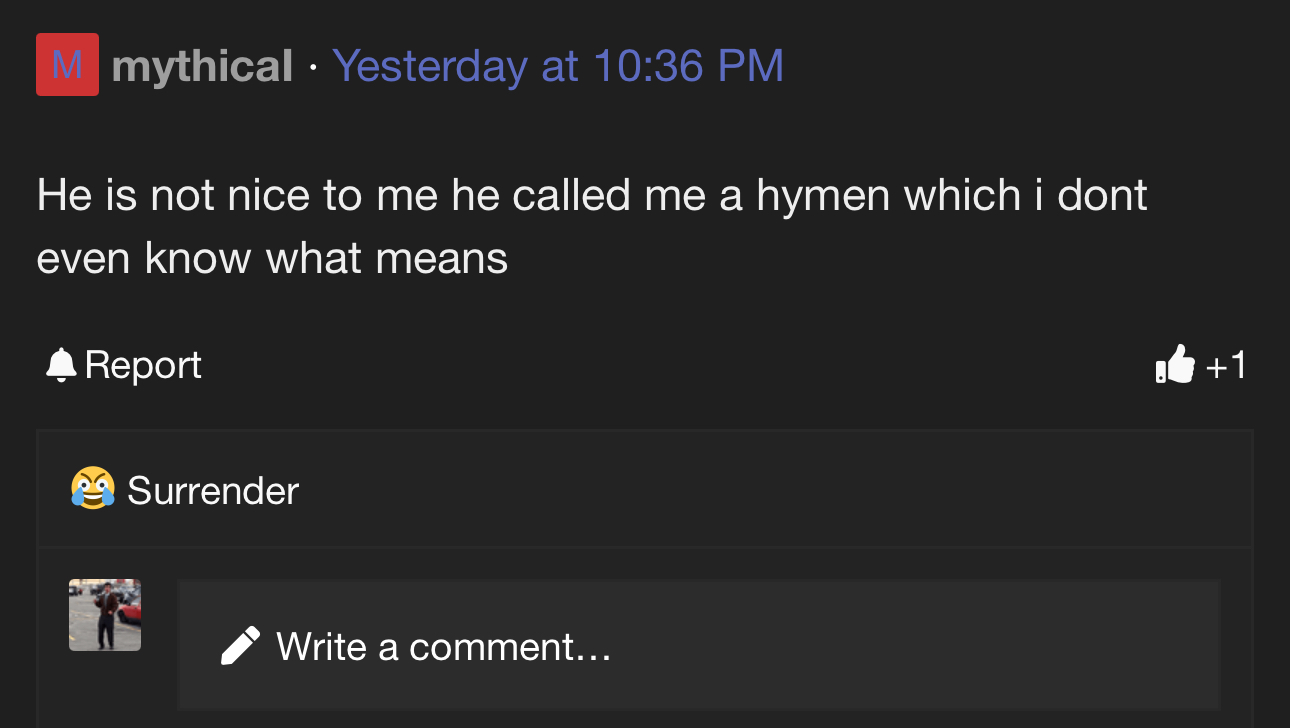This screenshot has height=728, width=1290.
Task: Report this post via Report text
Action: coord(143,365)
